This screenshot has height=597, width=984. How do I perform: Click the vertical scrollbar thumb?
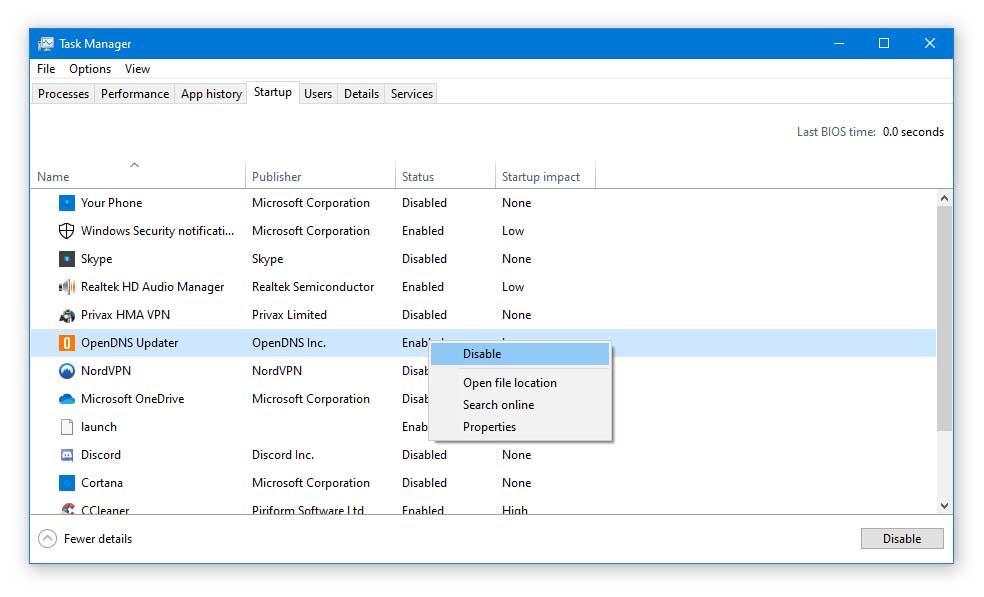click(944, 318)
